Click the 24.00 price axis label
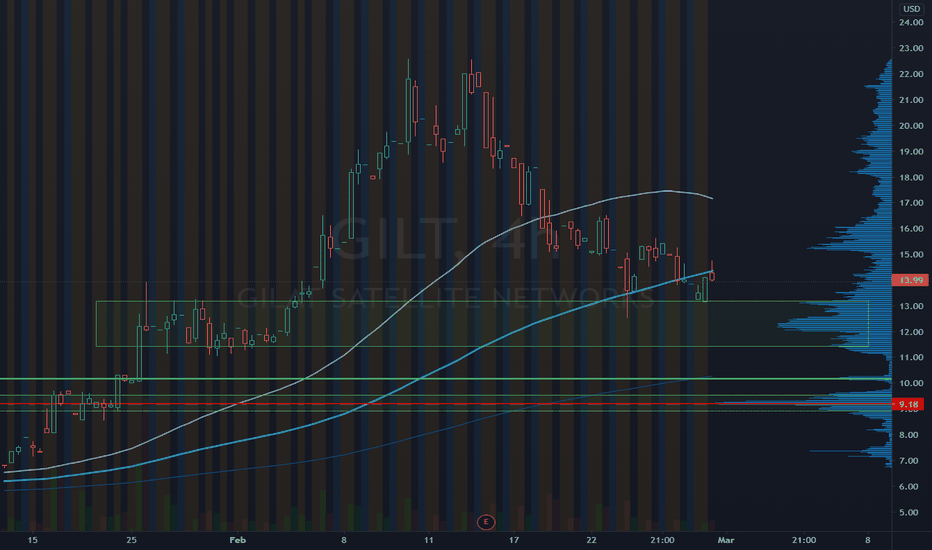This screenshot has width=932, height=550. [911, 23]
